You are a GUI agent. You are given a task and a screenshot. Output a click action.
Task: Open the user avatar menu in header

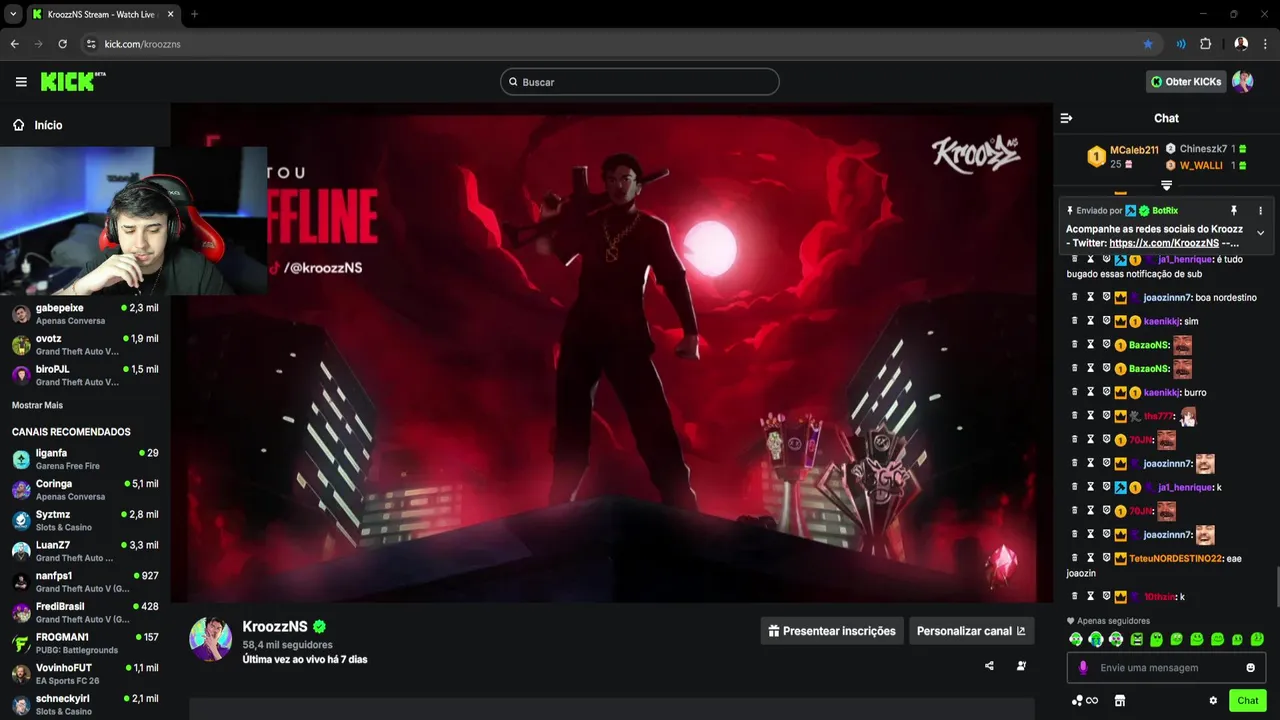tap(1242, 82)
